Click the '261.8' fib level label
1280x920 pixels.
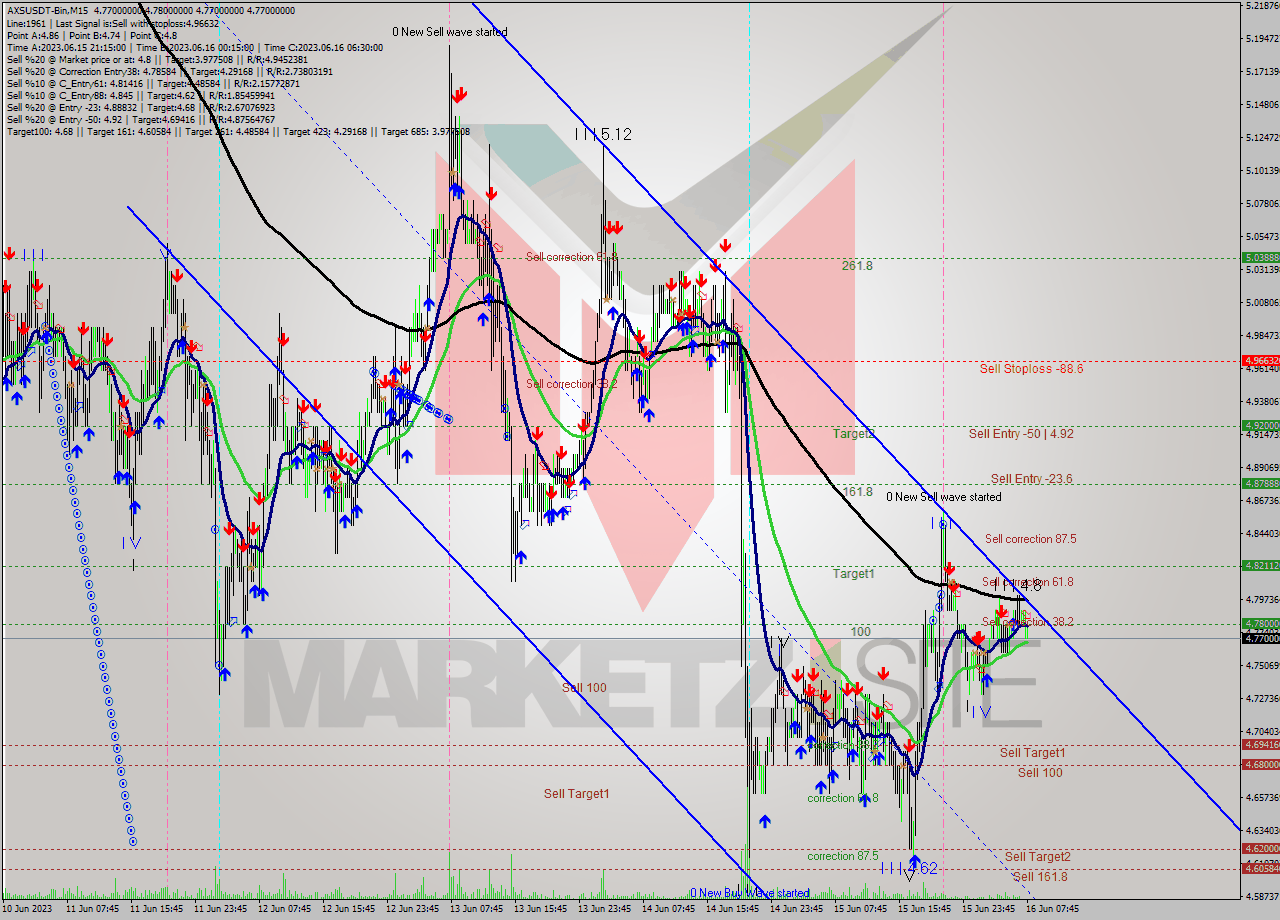[857, 266]
